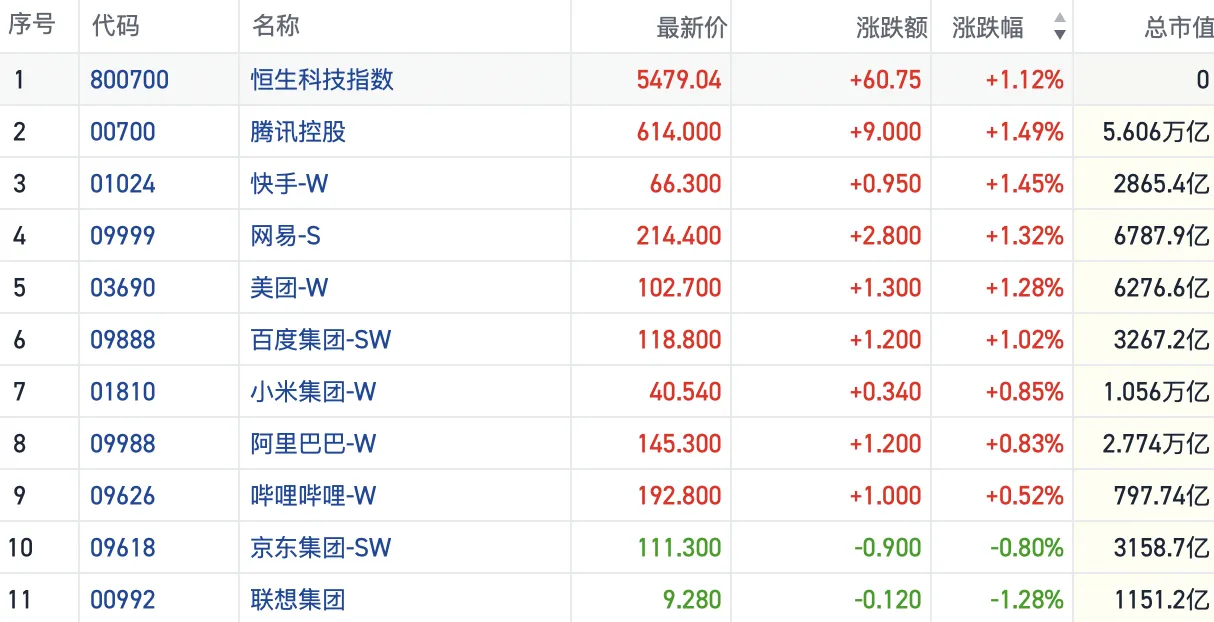Screen dimensions: 1214x622
Task: Sort the table by 最新价 column
Action: click(692, 27)
